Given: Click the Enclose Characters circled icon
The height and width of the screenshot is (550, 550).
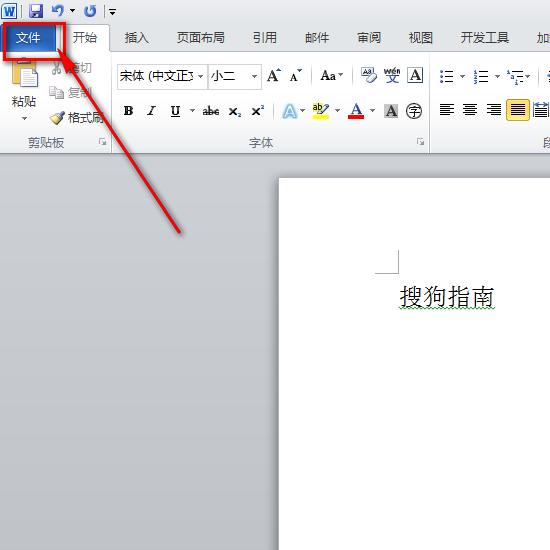Looking at the screenshot, I should [x=414, y=111].
